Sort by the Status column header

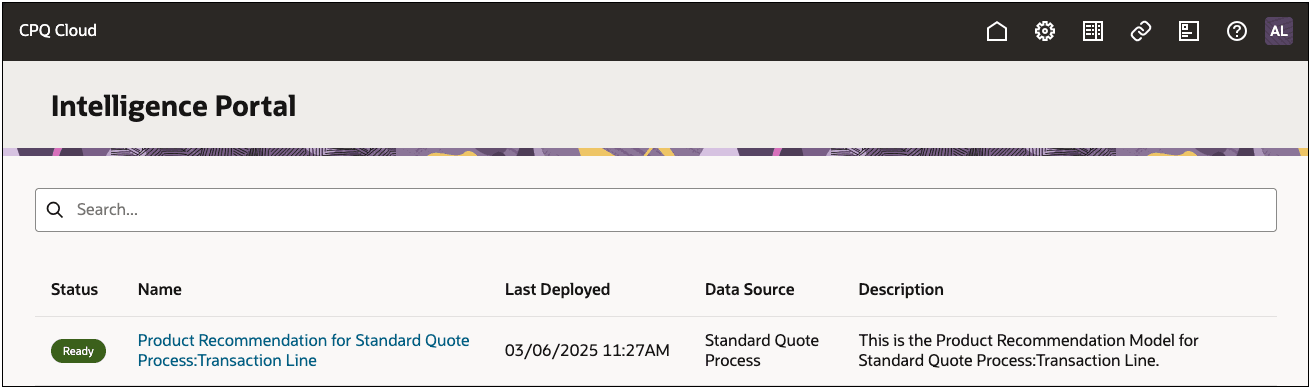(75, 289)
